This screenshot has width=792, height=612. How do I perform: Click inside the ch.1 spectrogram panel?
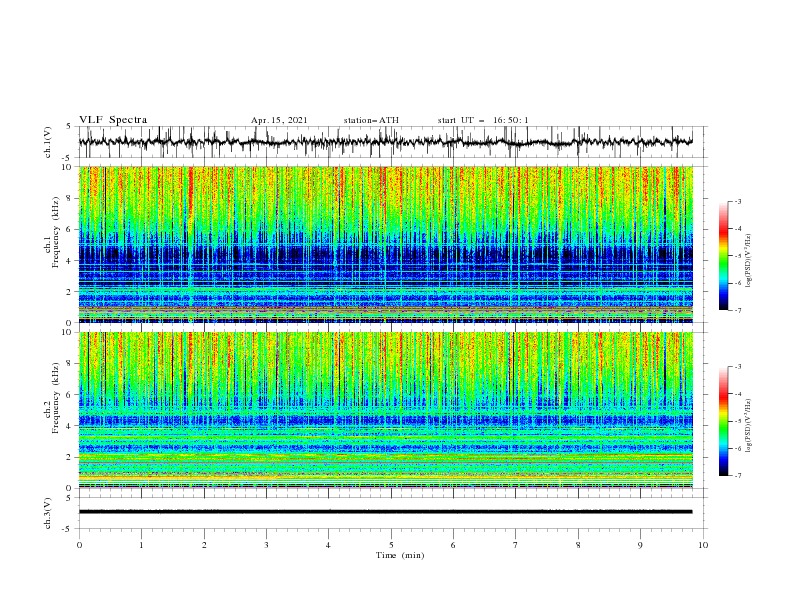pyautogui.click(x=385, y=244)
